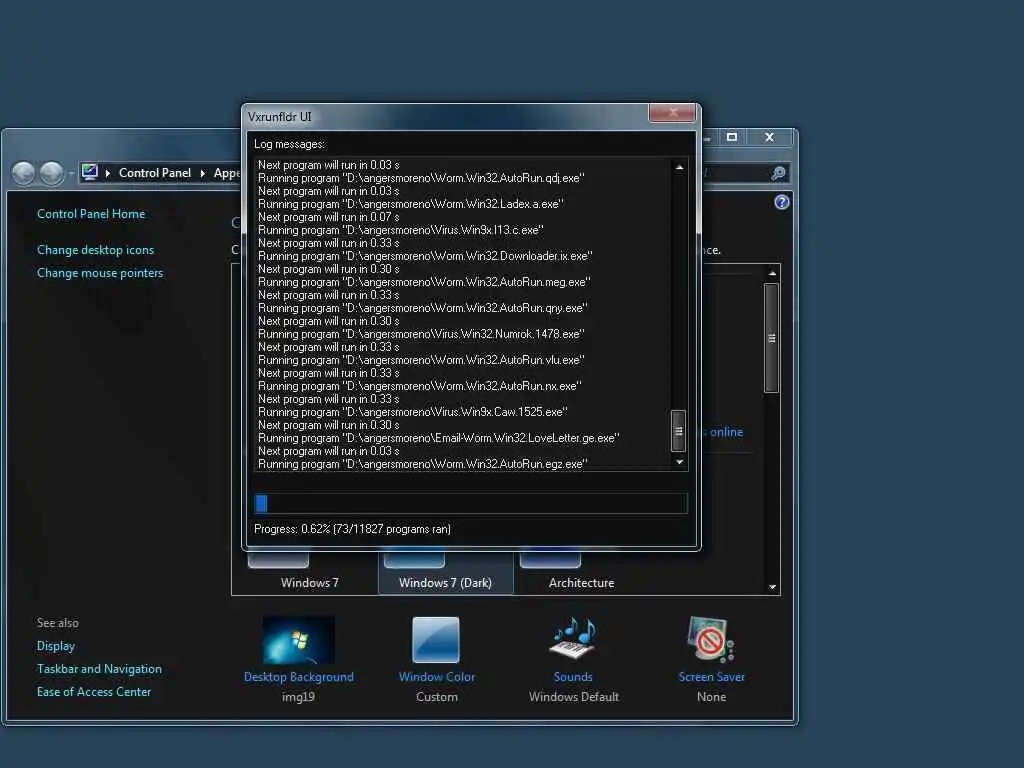The width and height of the screenshot is (1024, 768).
Task: Click log line Worm.Win32.AutoRun.nx.exe
Action: 420,386
